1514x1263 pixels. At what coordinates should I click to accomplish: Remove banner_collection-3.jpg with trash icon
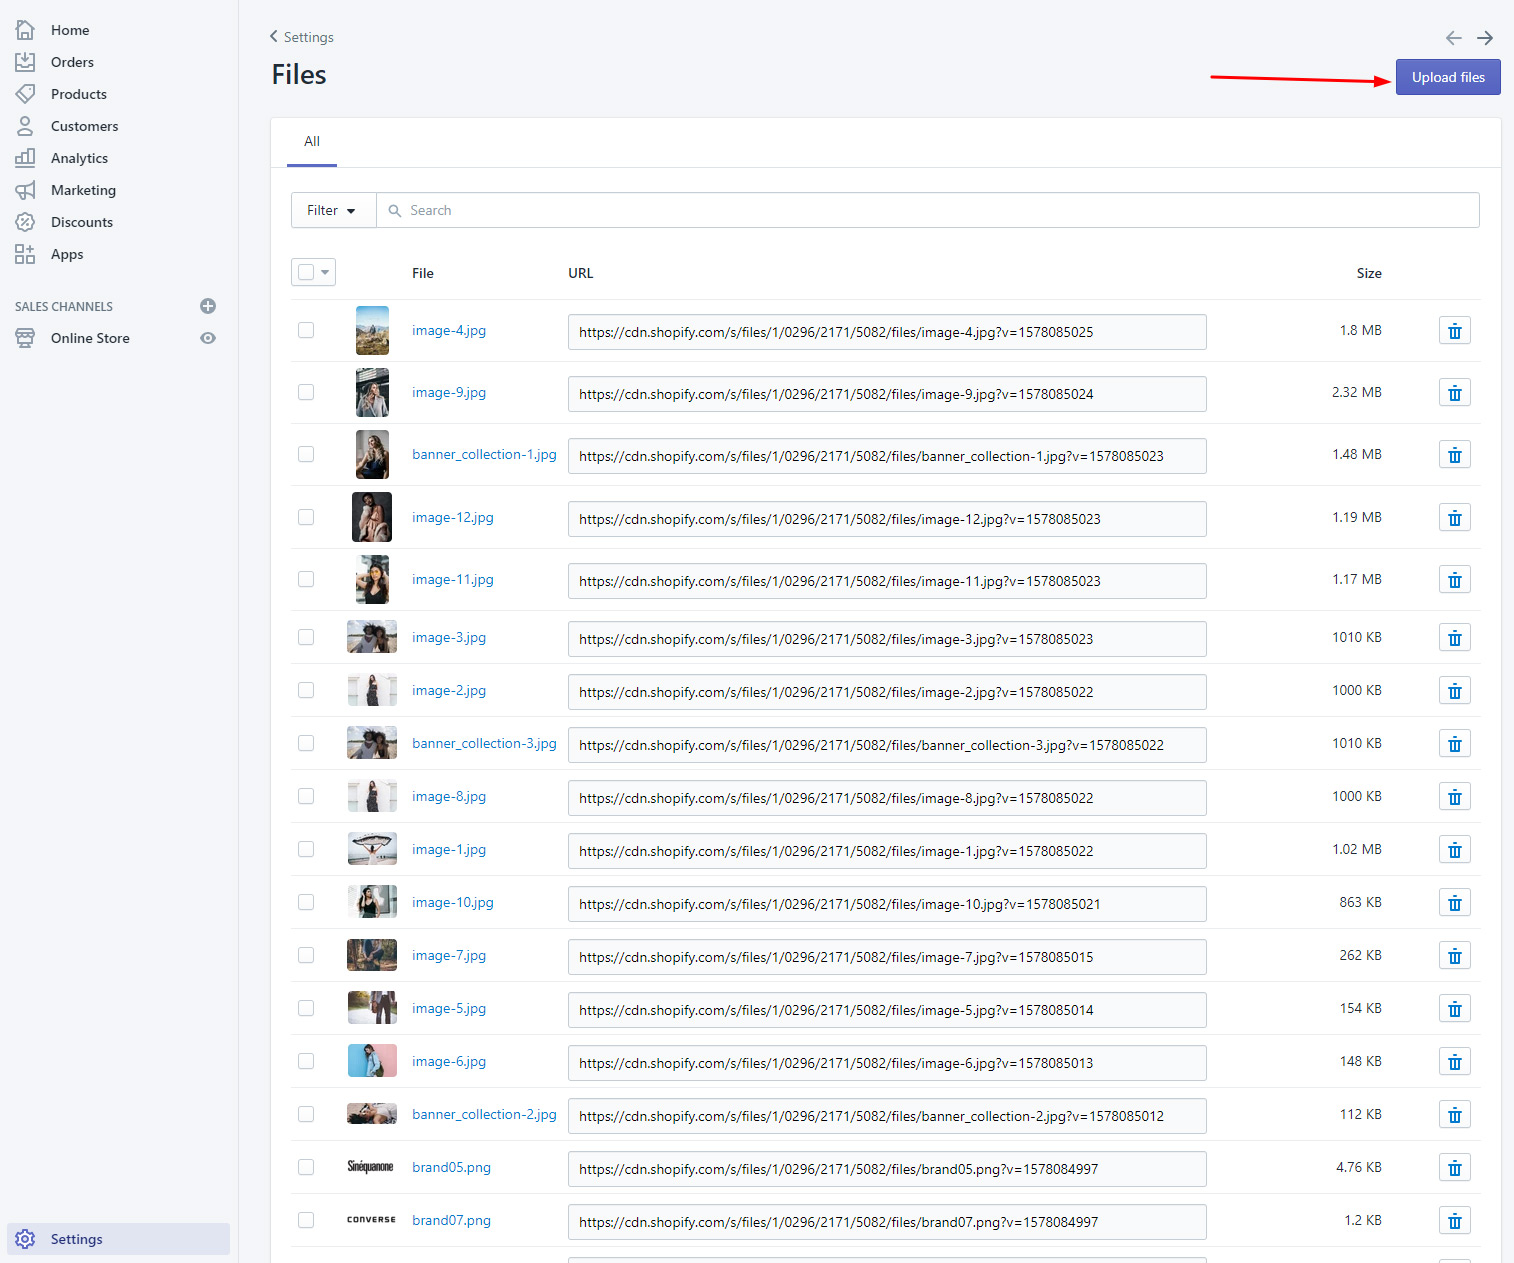click(x=1454, y=744)
